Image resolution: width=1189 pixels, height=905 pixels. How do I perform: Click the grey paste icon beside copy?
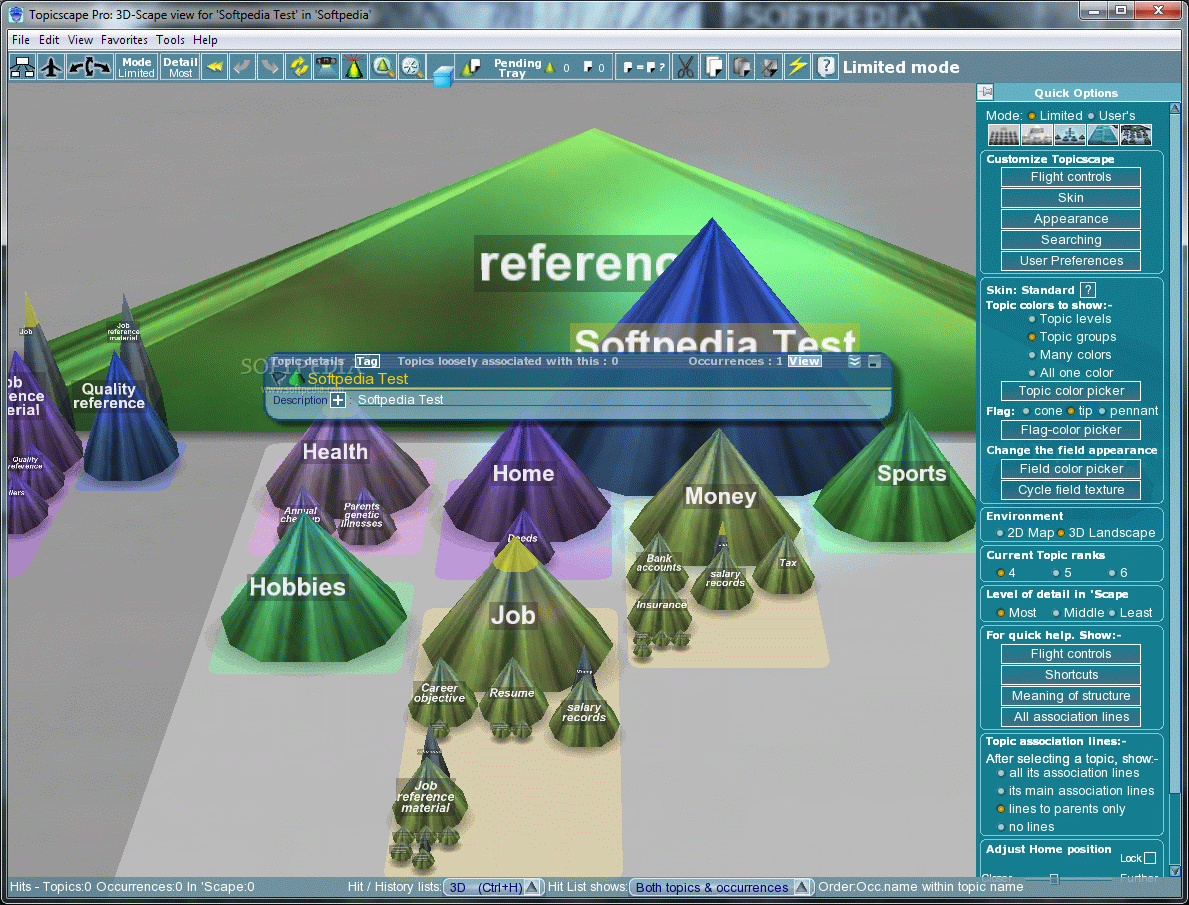[x=741, y=68]
